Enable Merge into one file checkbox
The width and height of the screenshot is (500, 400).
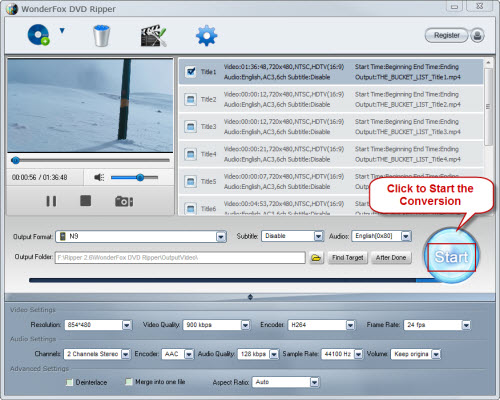coord(129,382)
